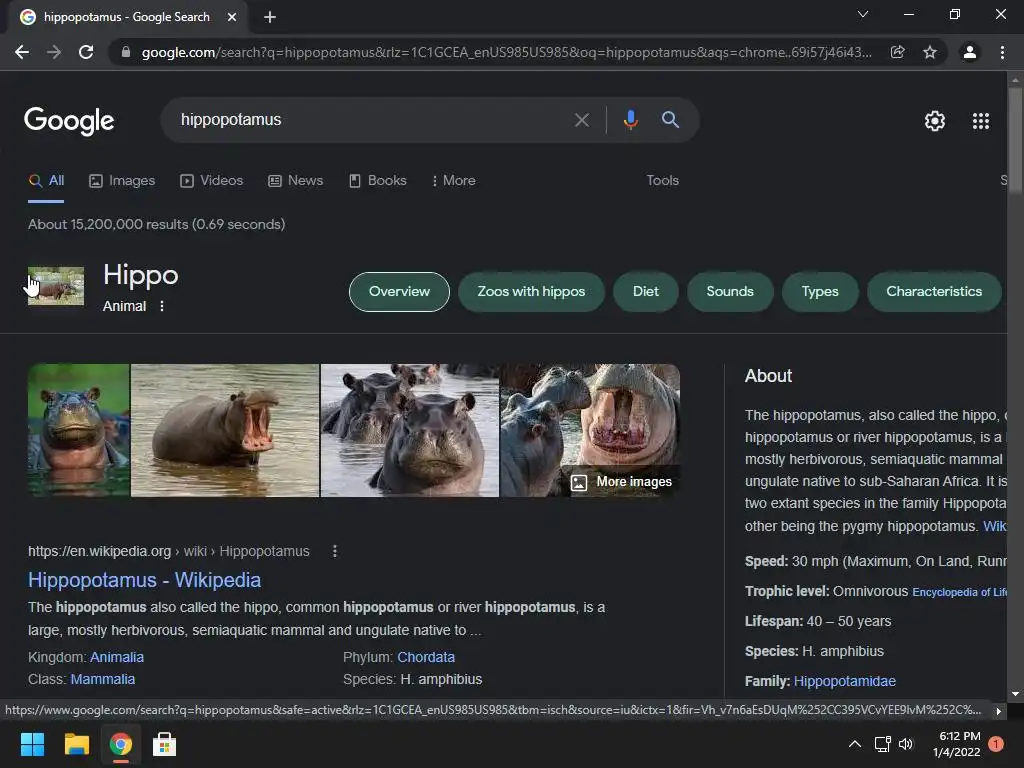1024x768 pixels.
Task: Click the page vertical scrollbar thumb
Action: (x=1015, y=140)
